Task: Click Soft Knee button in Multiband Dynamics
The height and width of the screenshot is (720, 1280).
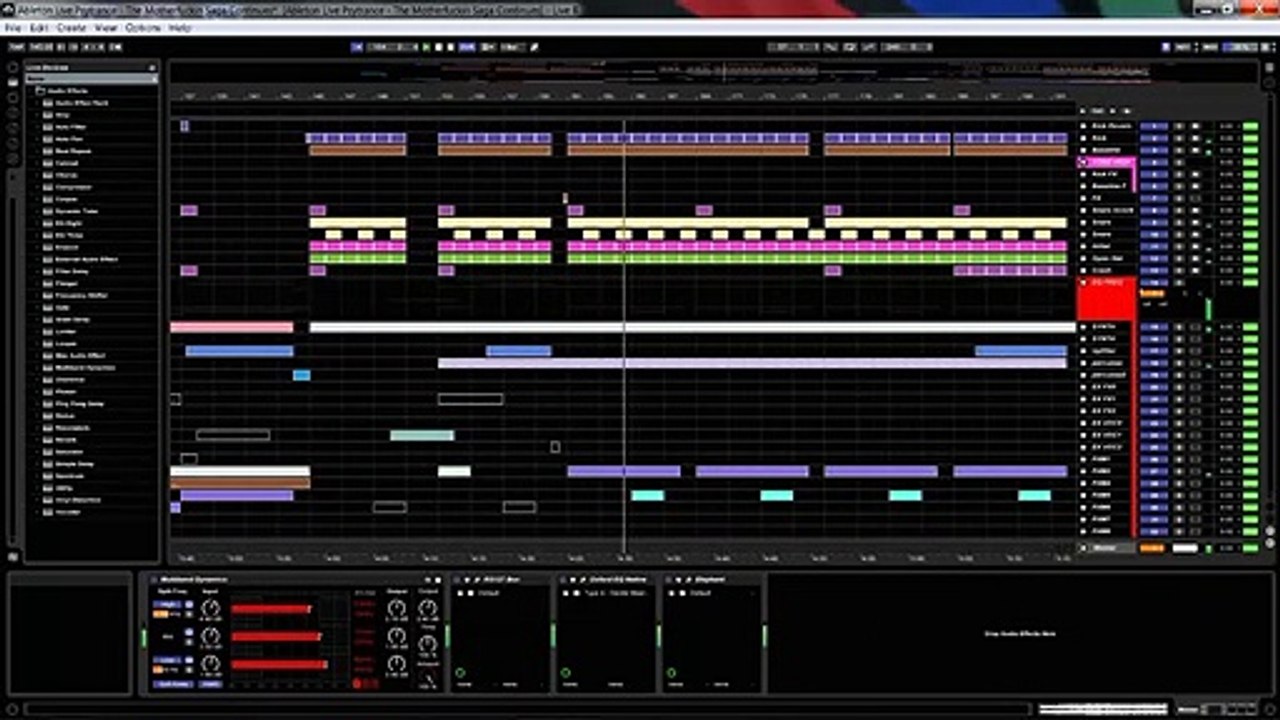Action: [x=173, y=684]
